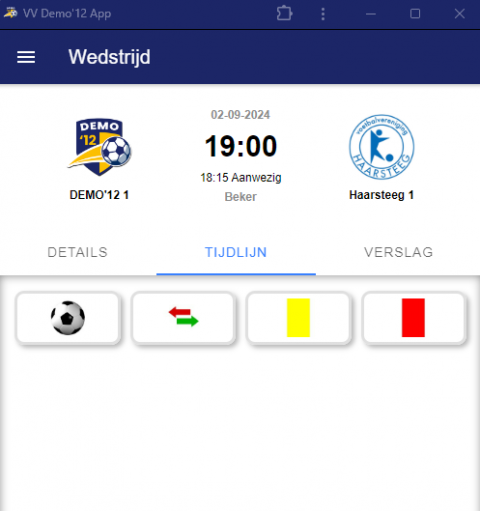Click the 18:15 Aanwezig text
480x511 pixels.
(x=241, y=178)
